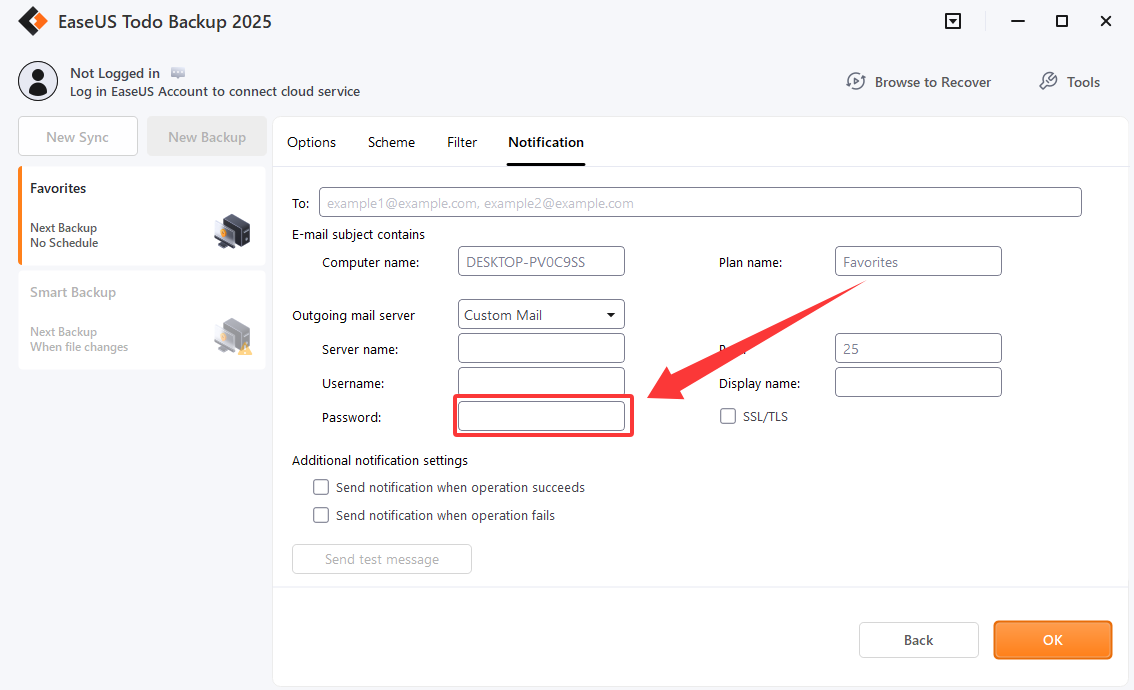
Task: Select the Smart Backup plan
Action: tap(142, 320)
